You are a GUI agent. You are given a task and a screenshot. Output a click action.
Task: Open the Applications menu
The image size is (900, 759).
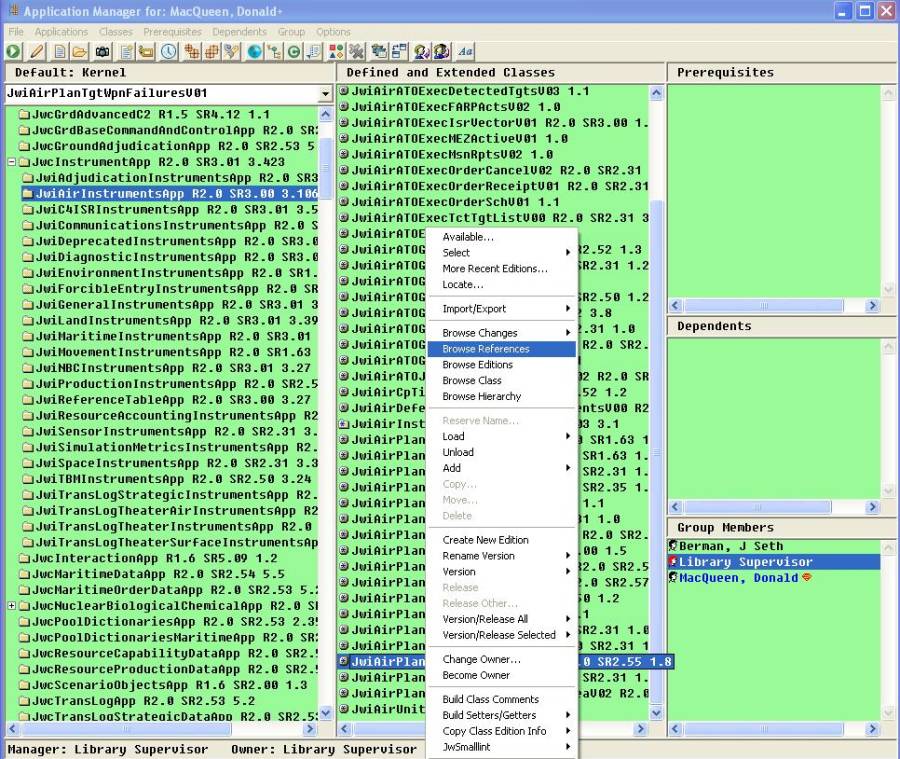point(61,31)
